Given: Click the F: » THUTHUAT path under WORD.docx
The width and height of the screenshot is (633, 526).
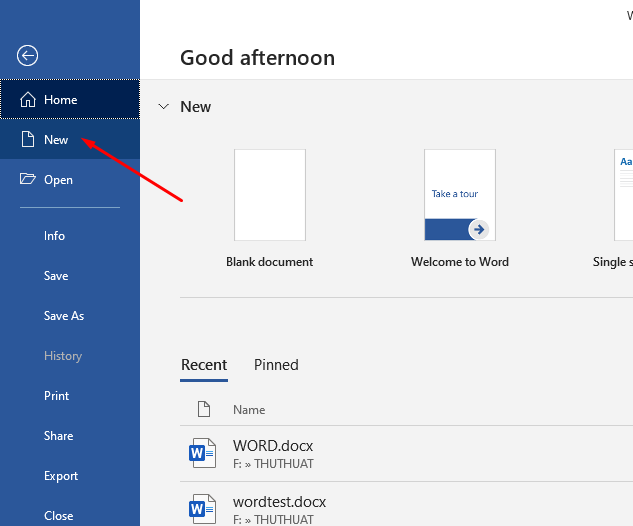Looking at the screenshot, I should (273, 464).
